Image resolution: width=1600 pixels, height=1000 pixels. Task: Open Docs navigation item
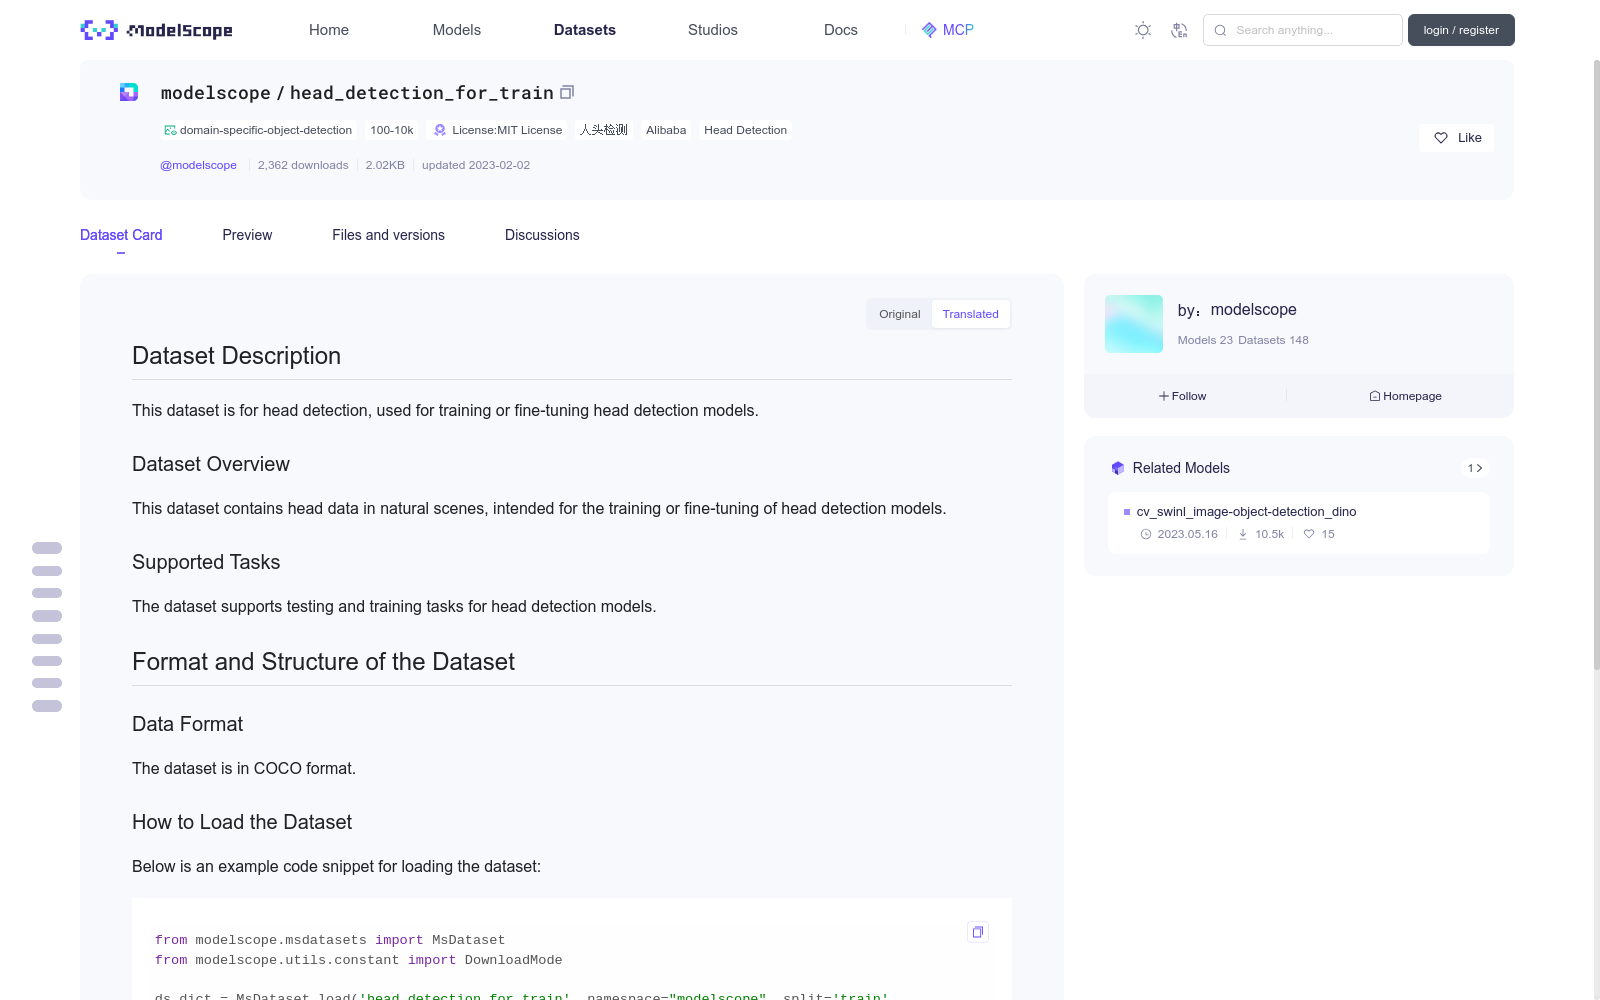[841, 30]
